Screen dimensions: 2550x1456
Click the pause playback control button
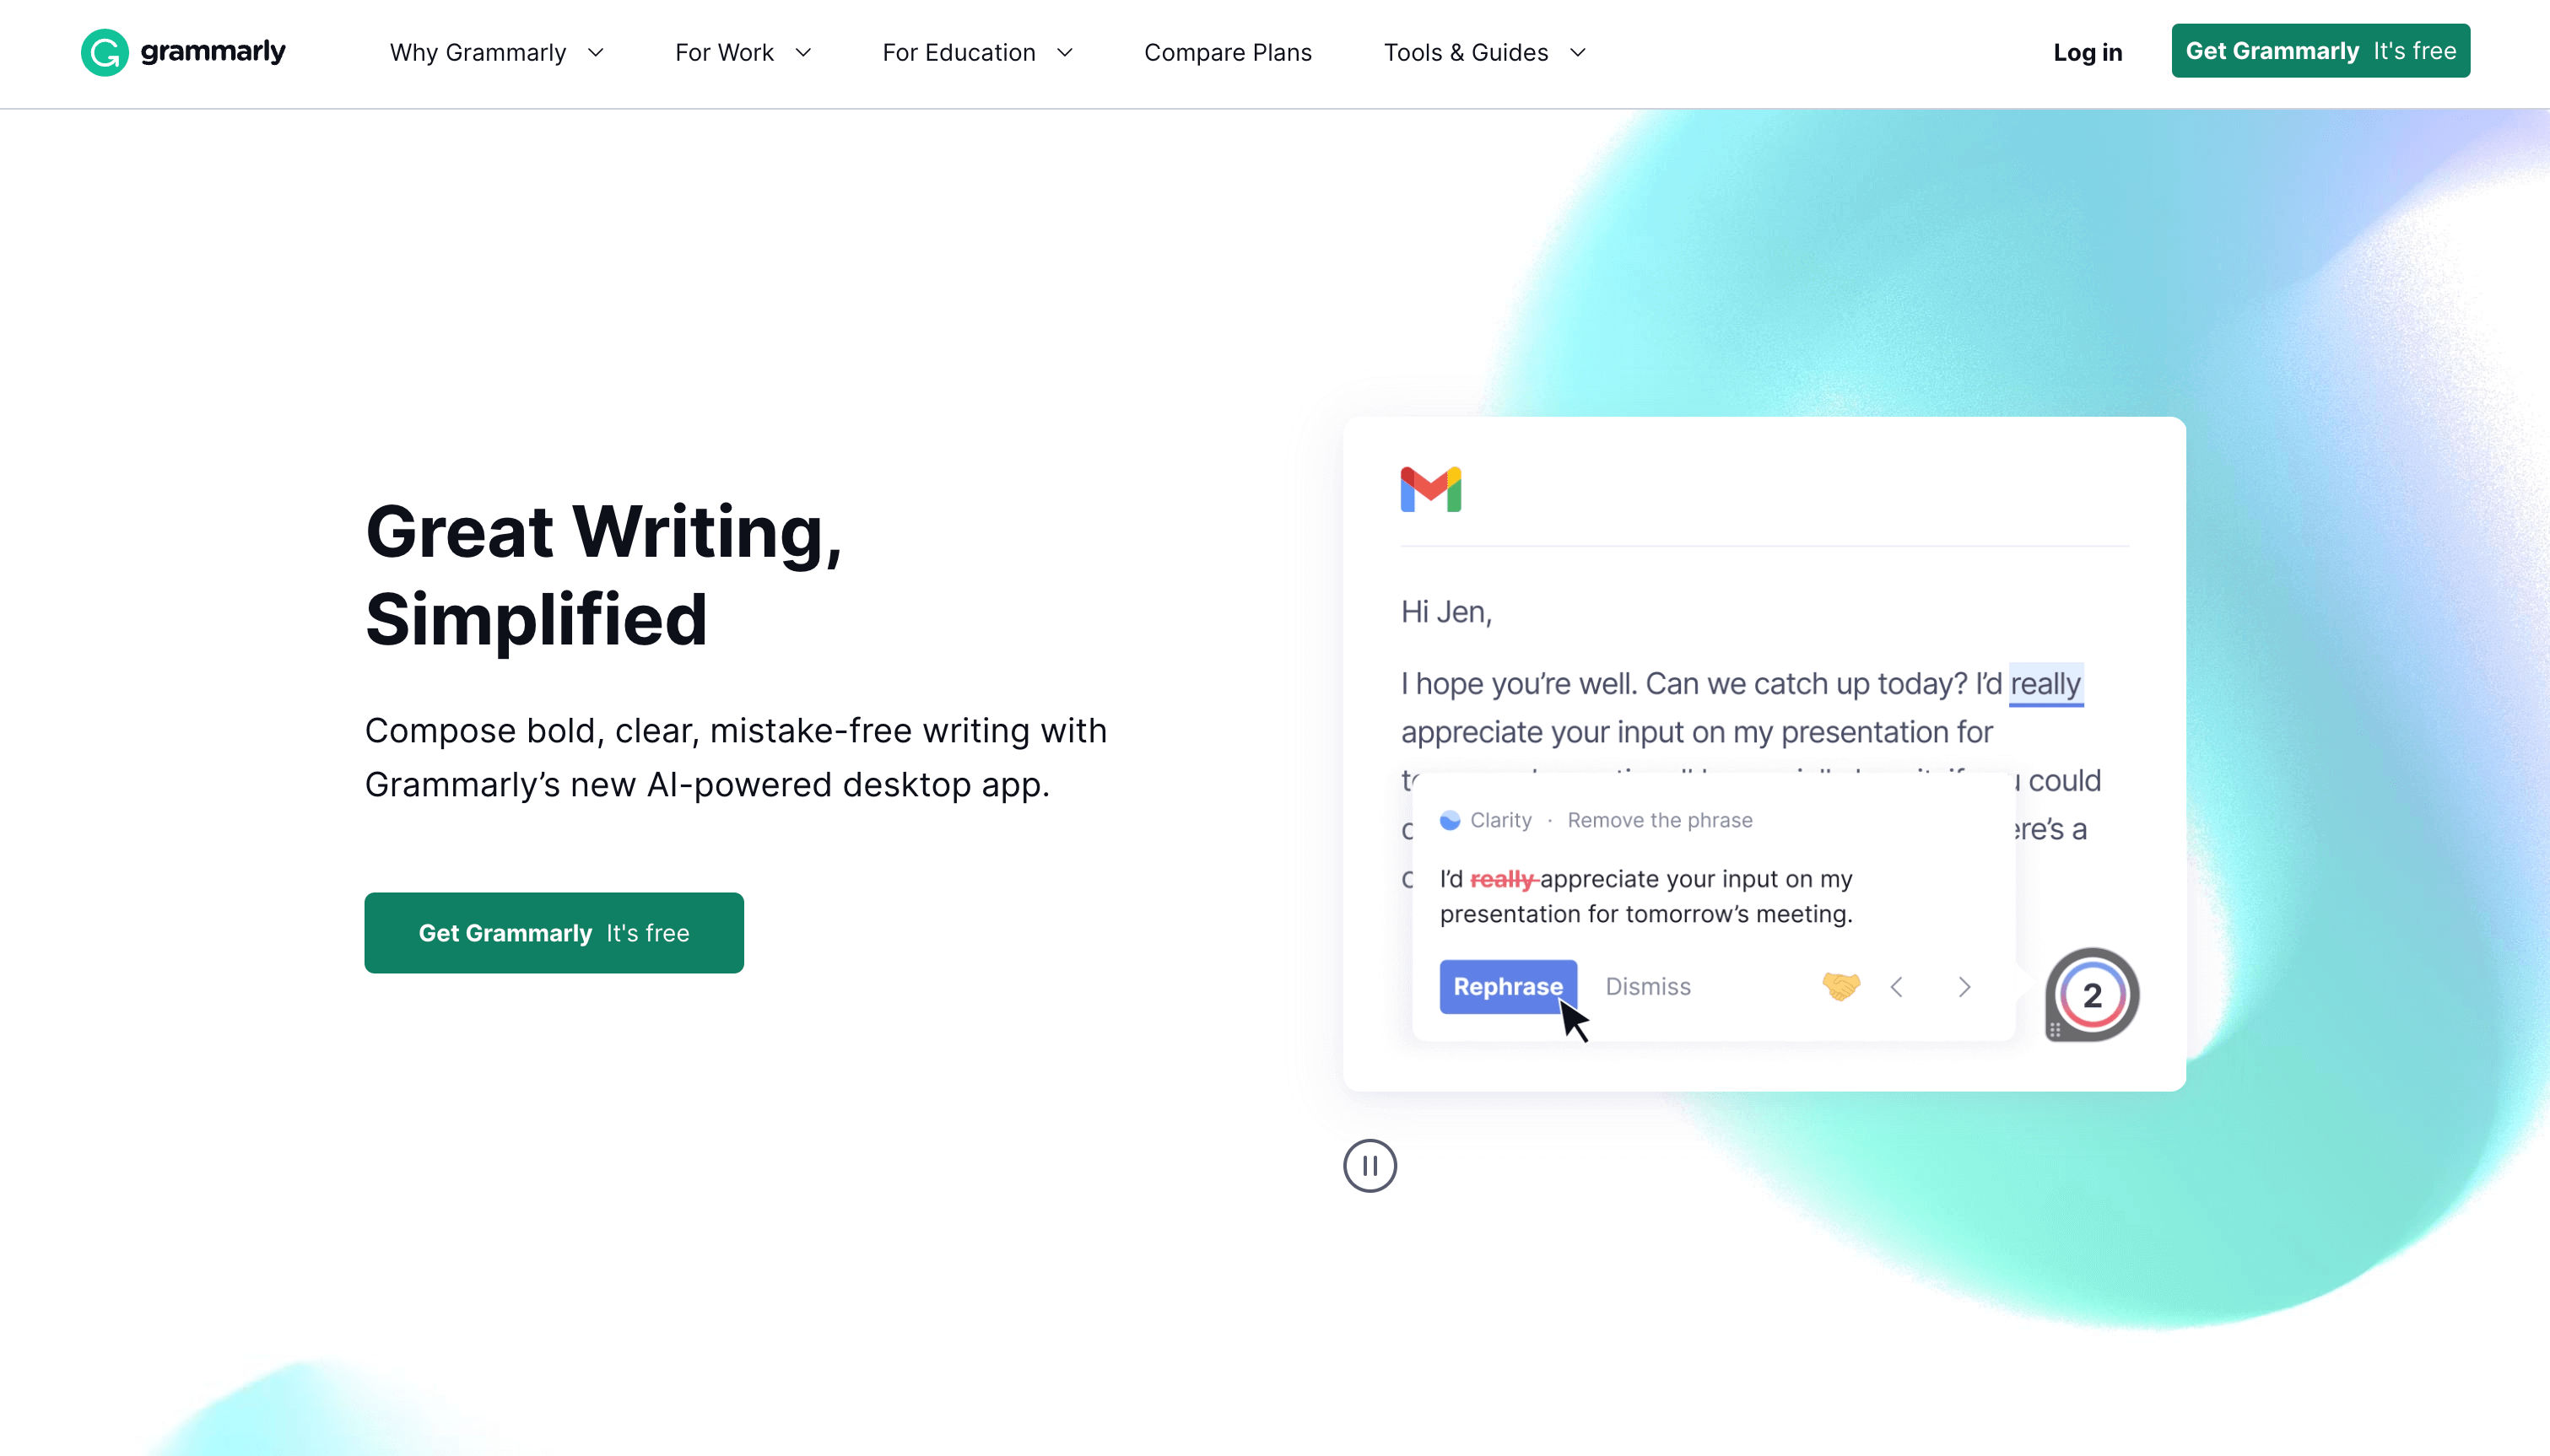[1370, 1166]
